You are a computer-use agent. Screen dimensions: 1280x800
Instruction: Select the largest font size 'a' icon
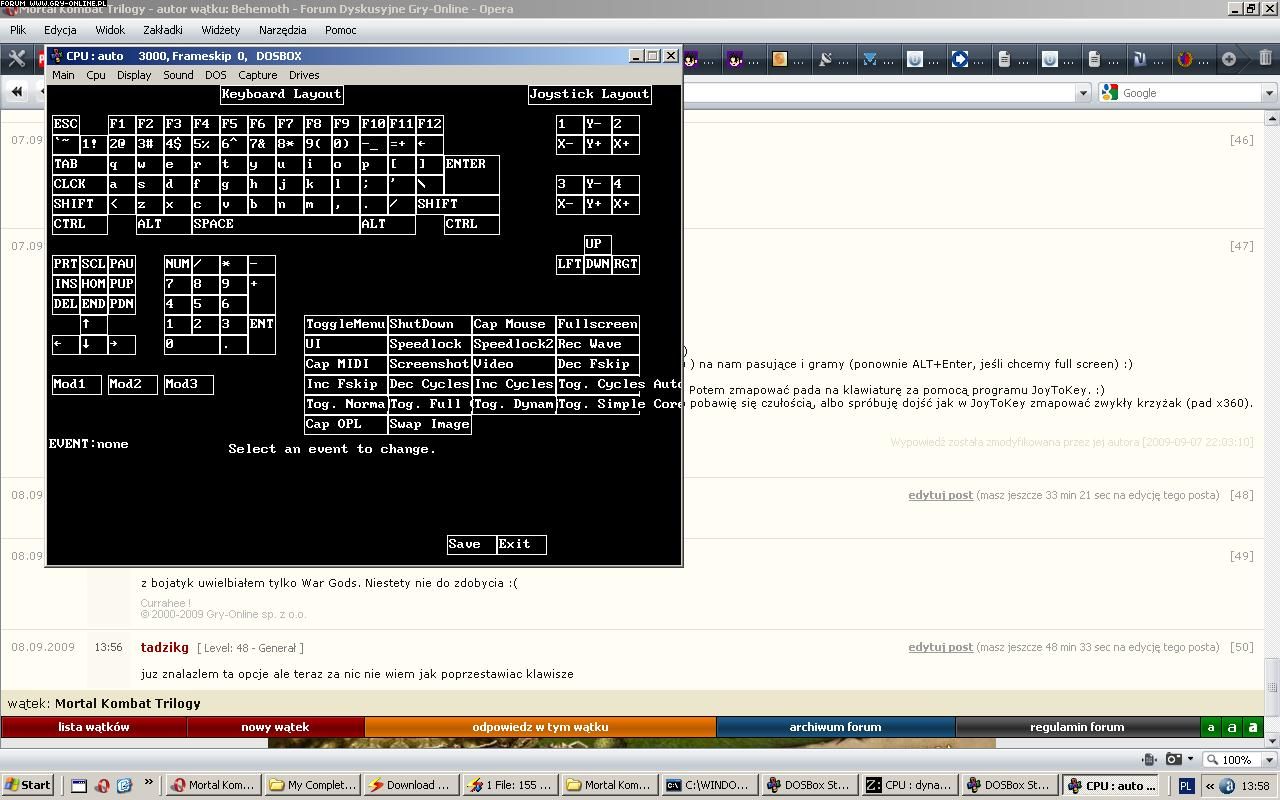pos(1252,727)
